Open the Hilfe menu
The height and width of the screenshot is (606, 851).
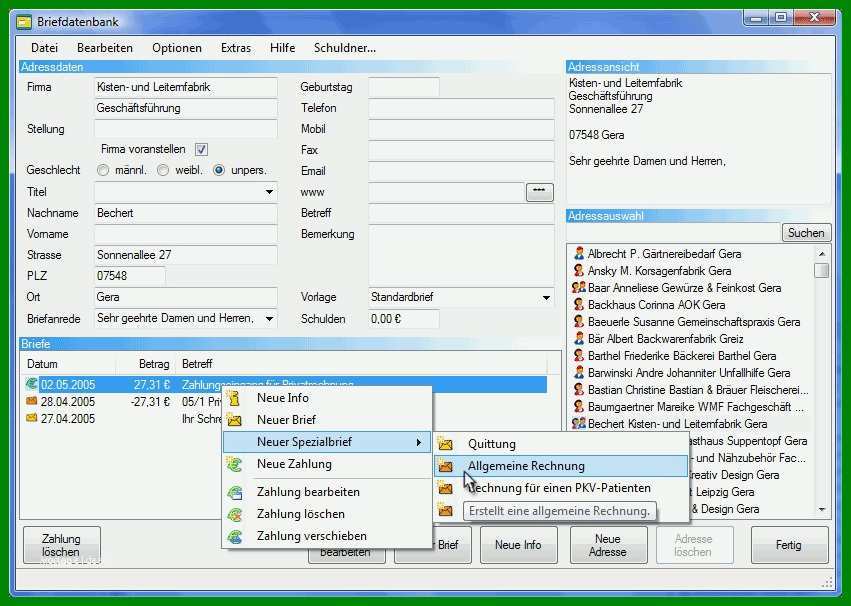[282, 48]
